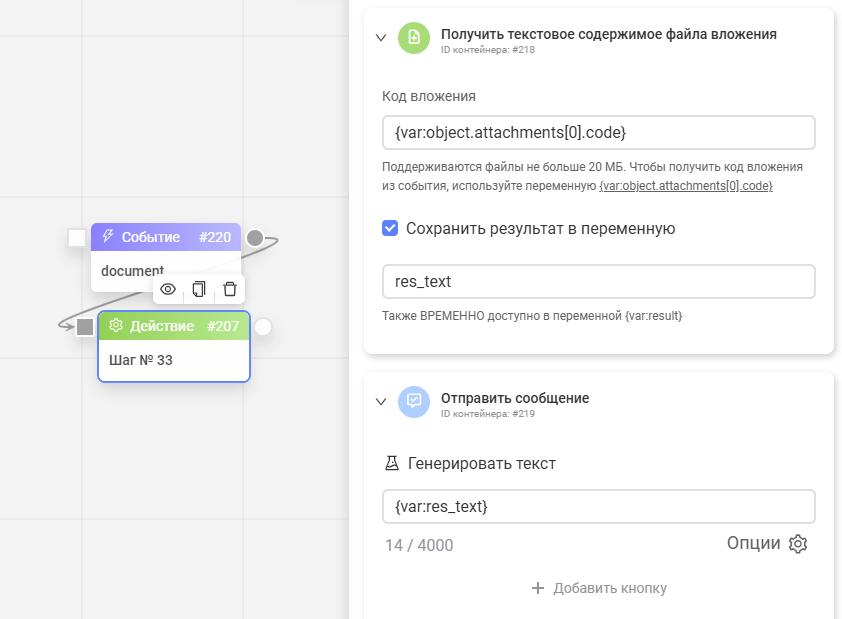This screenshot has height=619, width=842.
Task: Click the eye preview icon above the action node
Action: point(168,289)
